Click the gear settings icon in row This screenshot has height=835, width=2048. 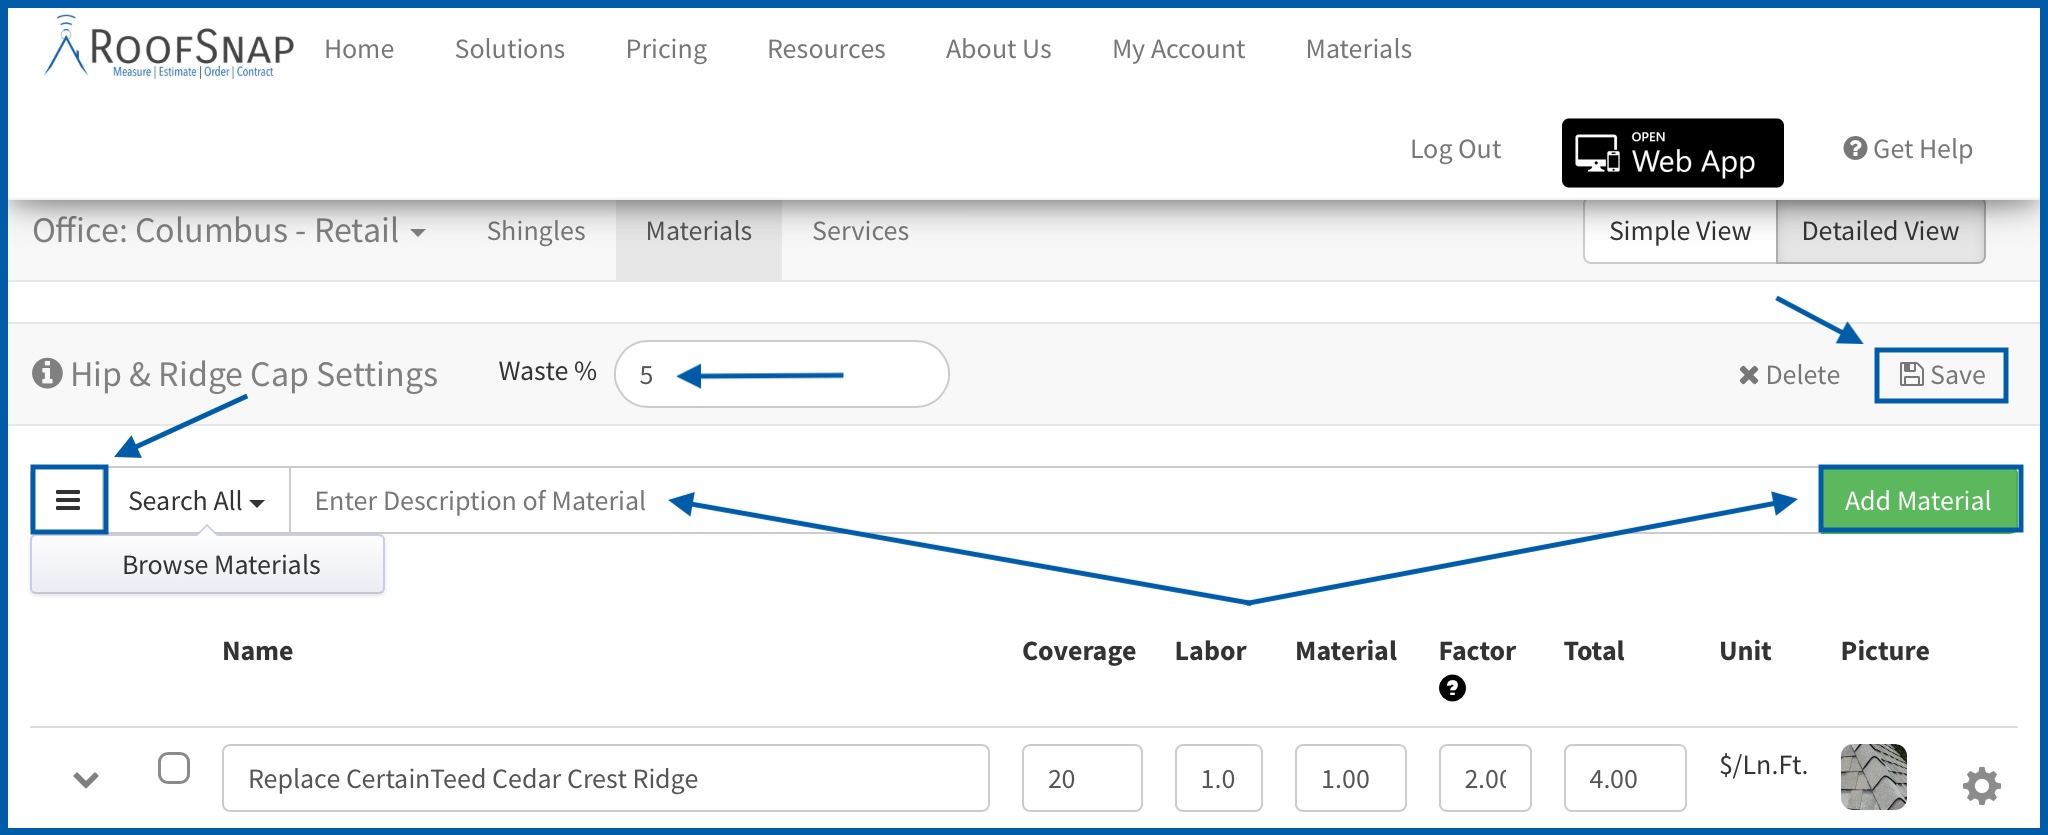1981,786
